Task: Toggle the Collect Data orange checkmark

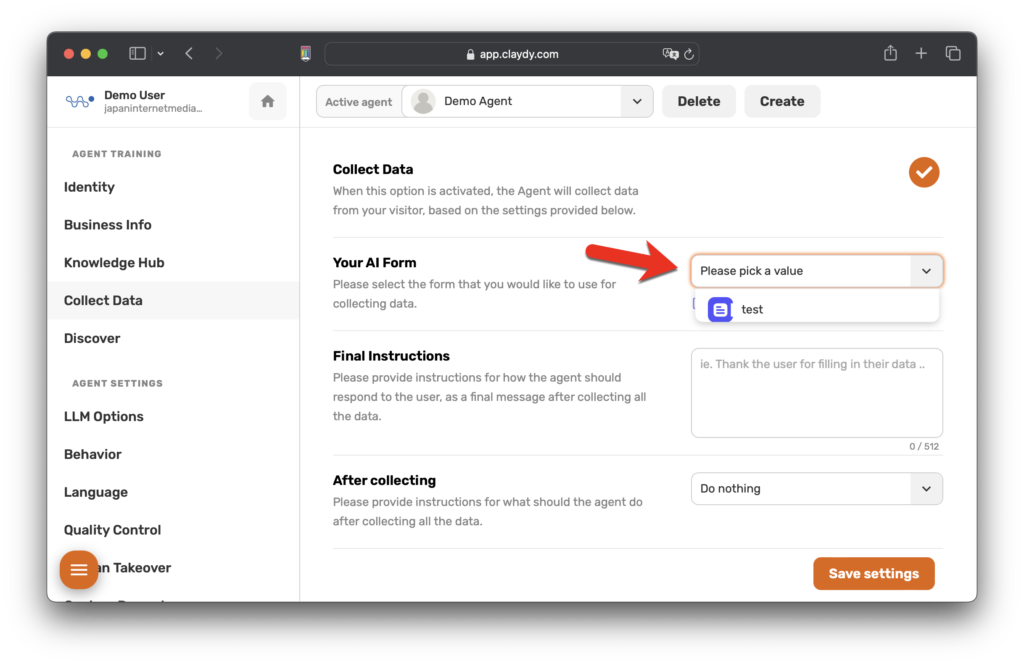Action: [923, 172]
